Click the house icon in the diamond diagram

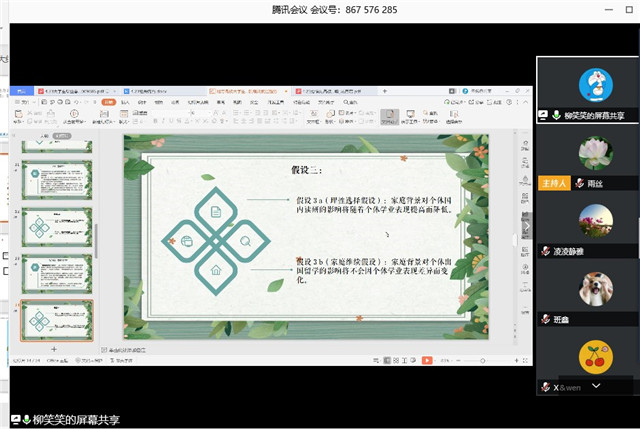[215, 270]
